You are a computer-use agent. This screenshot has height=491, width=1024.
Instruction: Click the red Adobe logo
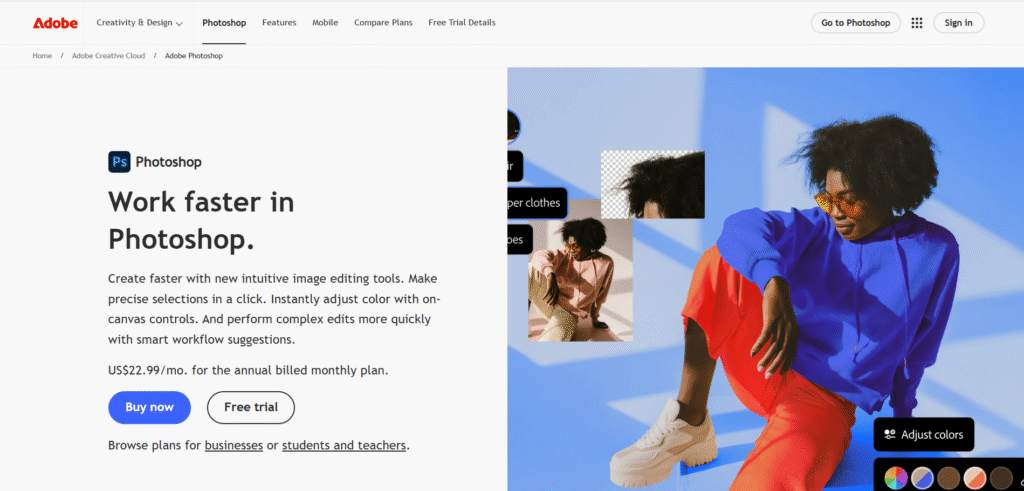point(55,23)
